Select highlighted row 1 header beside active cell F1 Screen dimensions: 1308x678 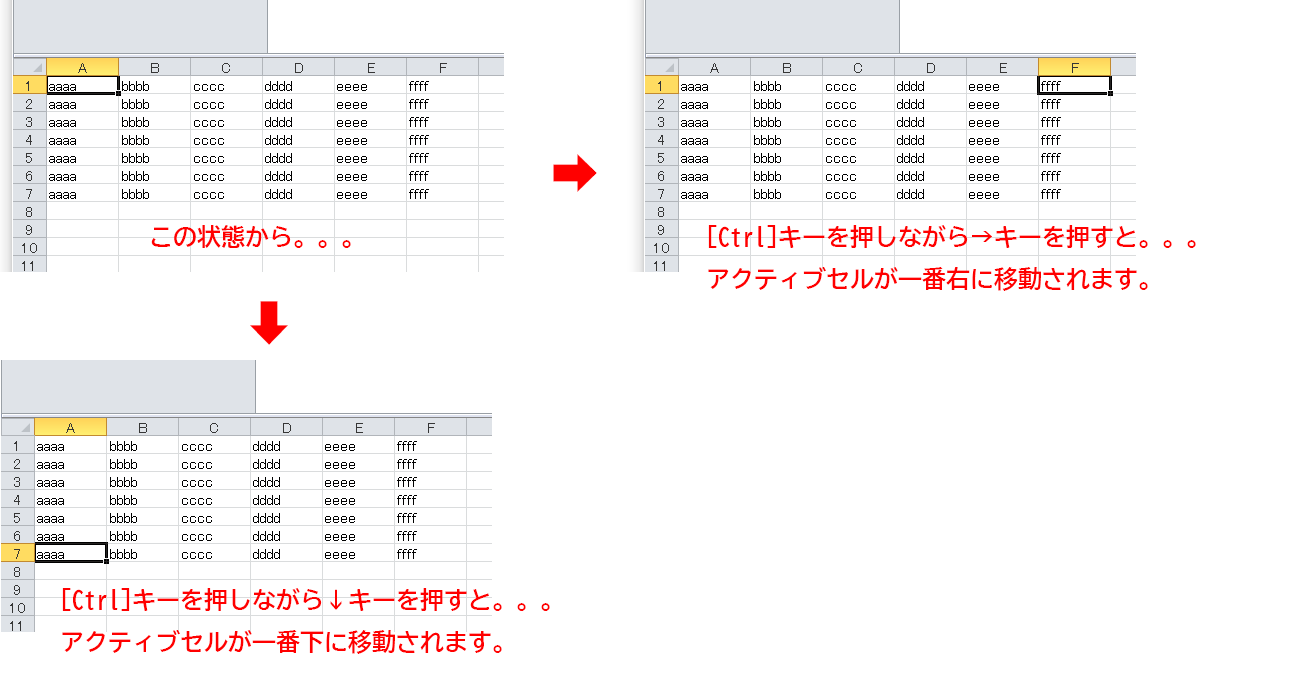pos(662,86)
